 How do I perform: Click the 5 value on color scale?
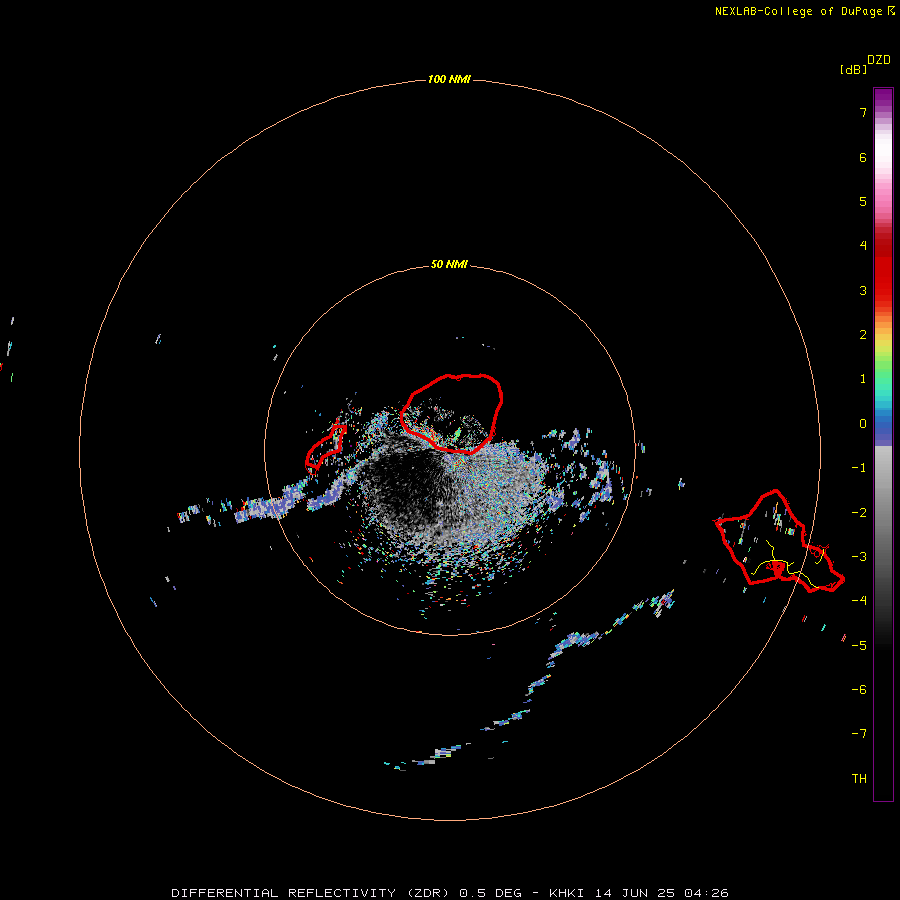[863, 201]
